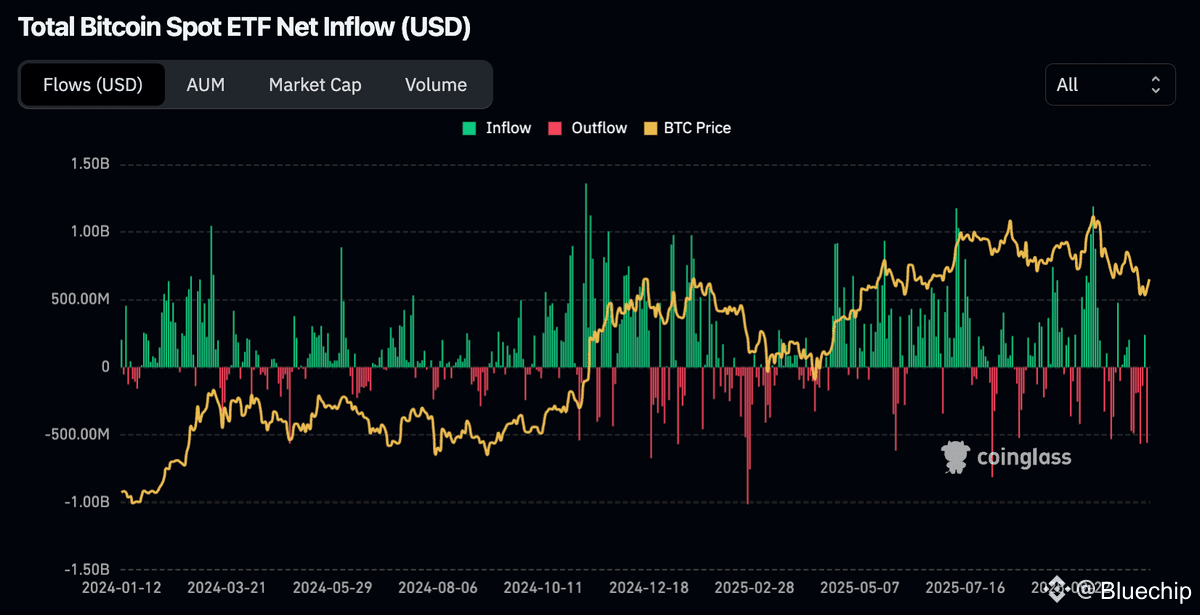Click the green Inflow color swatch

469,128
